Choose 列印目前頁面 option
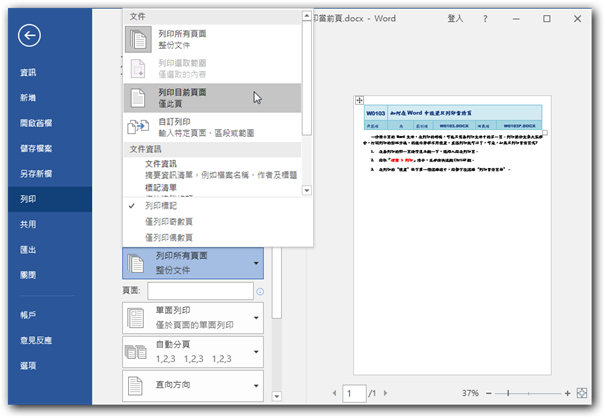Screen dimensions: 605x418 [x=212, y=98]
